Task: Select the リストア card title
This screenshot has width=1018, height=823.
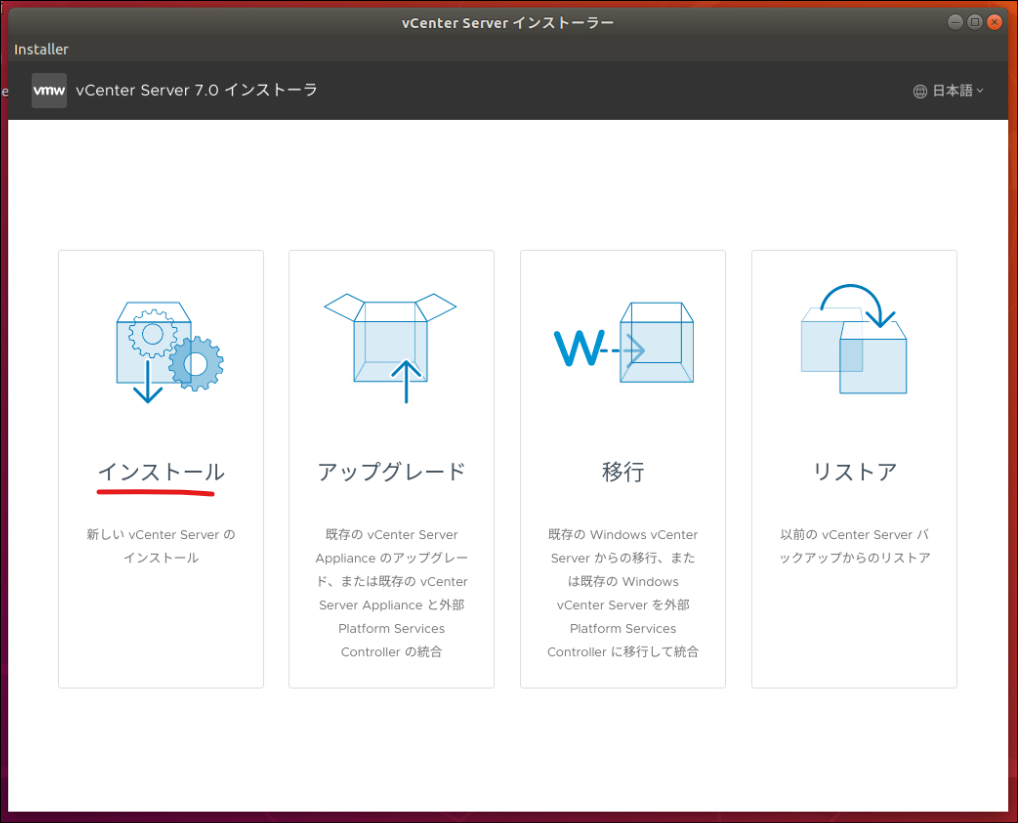Action: 854,472
